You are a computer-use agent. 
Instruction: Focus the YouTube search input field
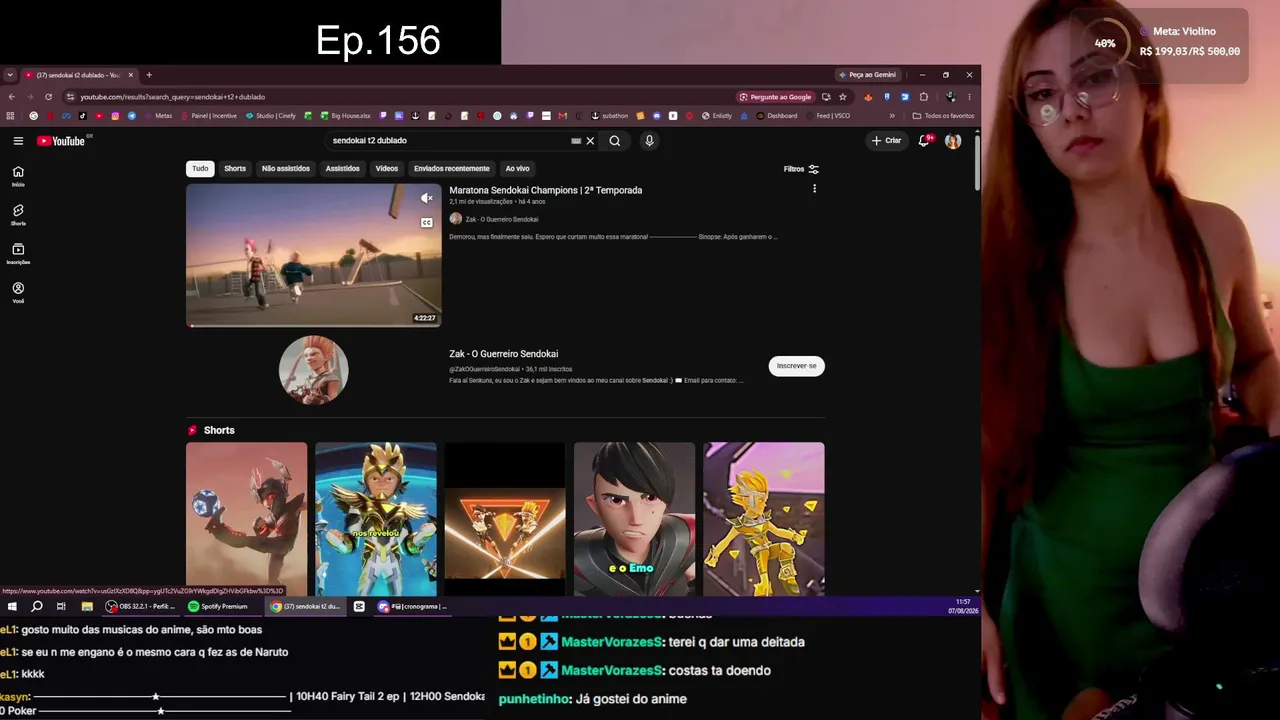coord(448,141)
